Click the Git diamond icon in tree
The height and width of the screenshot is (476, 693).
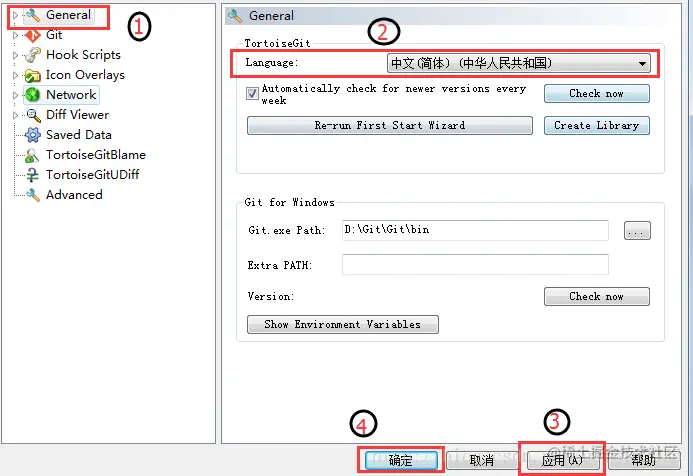[x=33, y=35]
